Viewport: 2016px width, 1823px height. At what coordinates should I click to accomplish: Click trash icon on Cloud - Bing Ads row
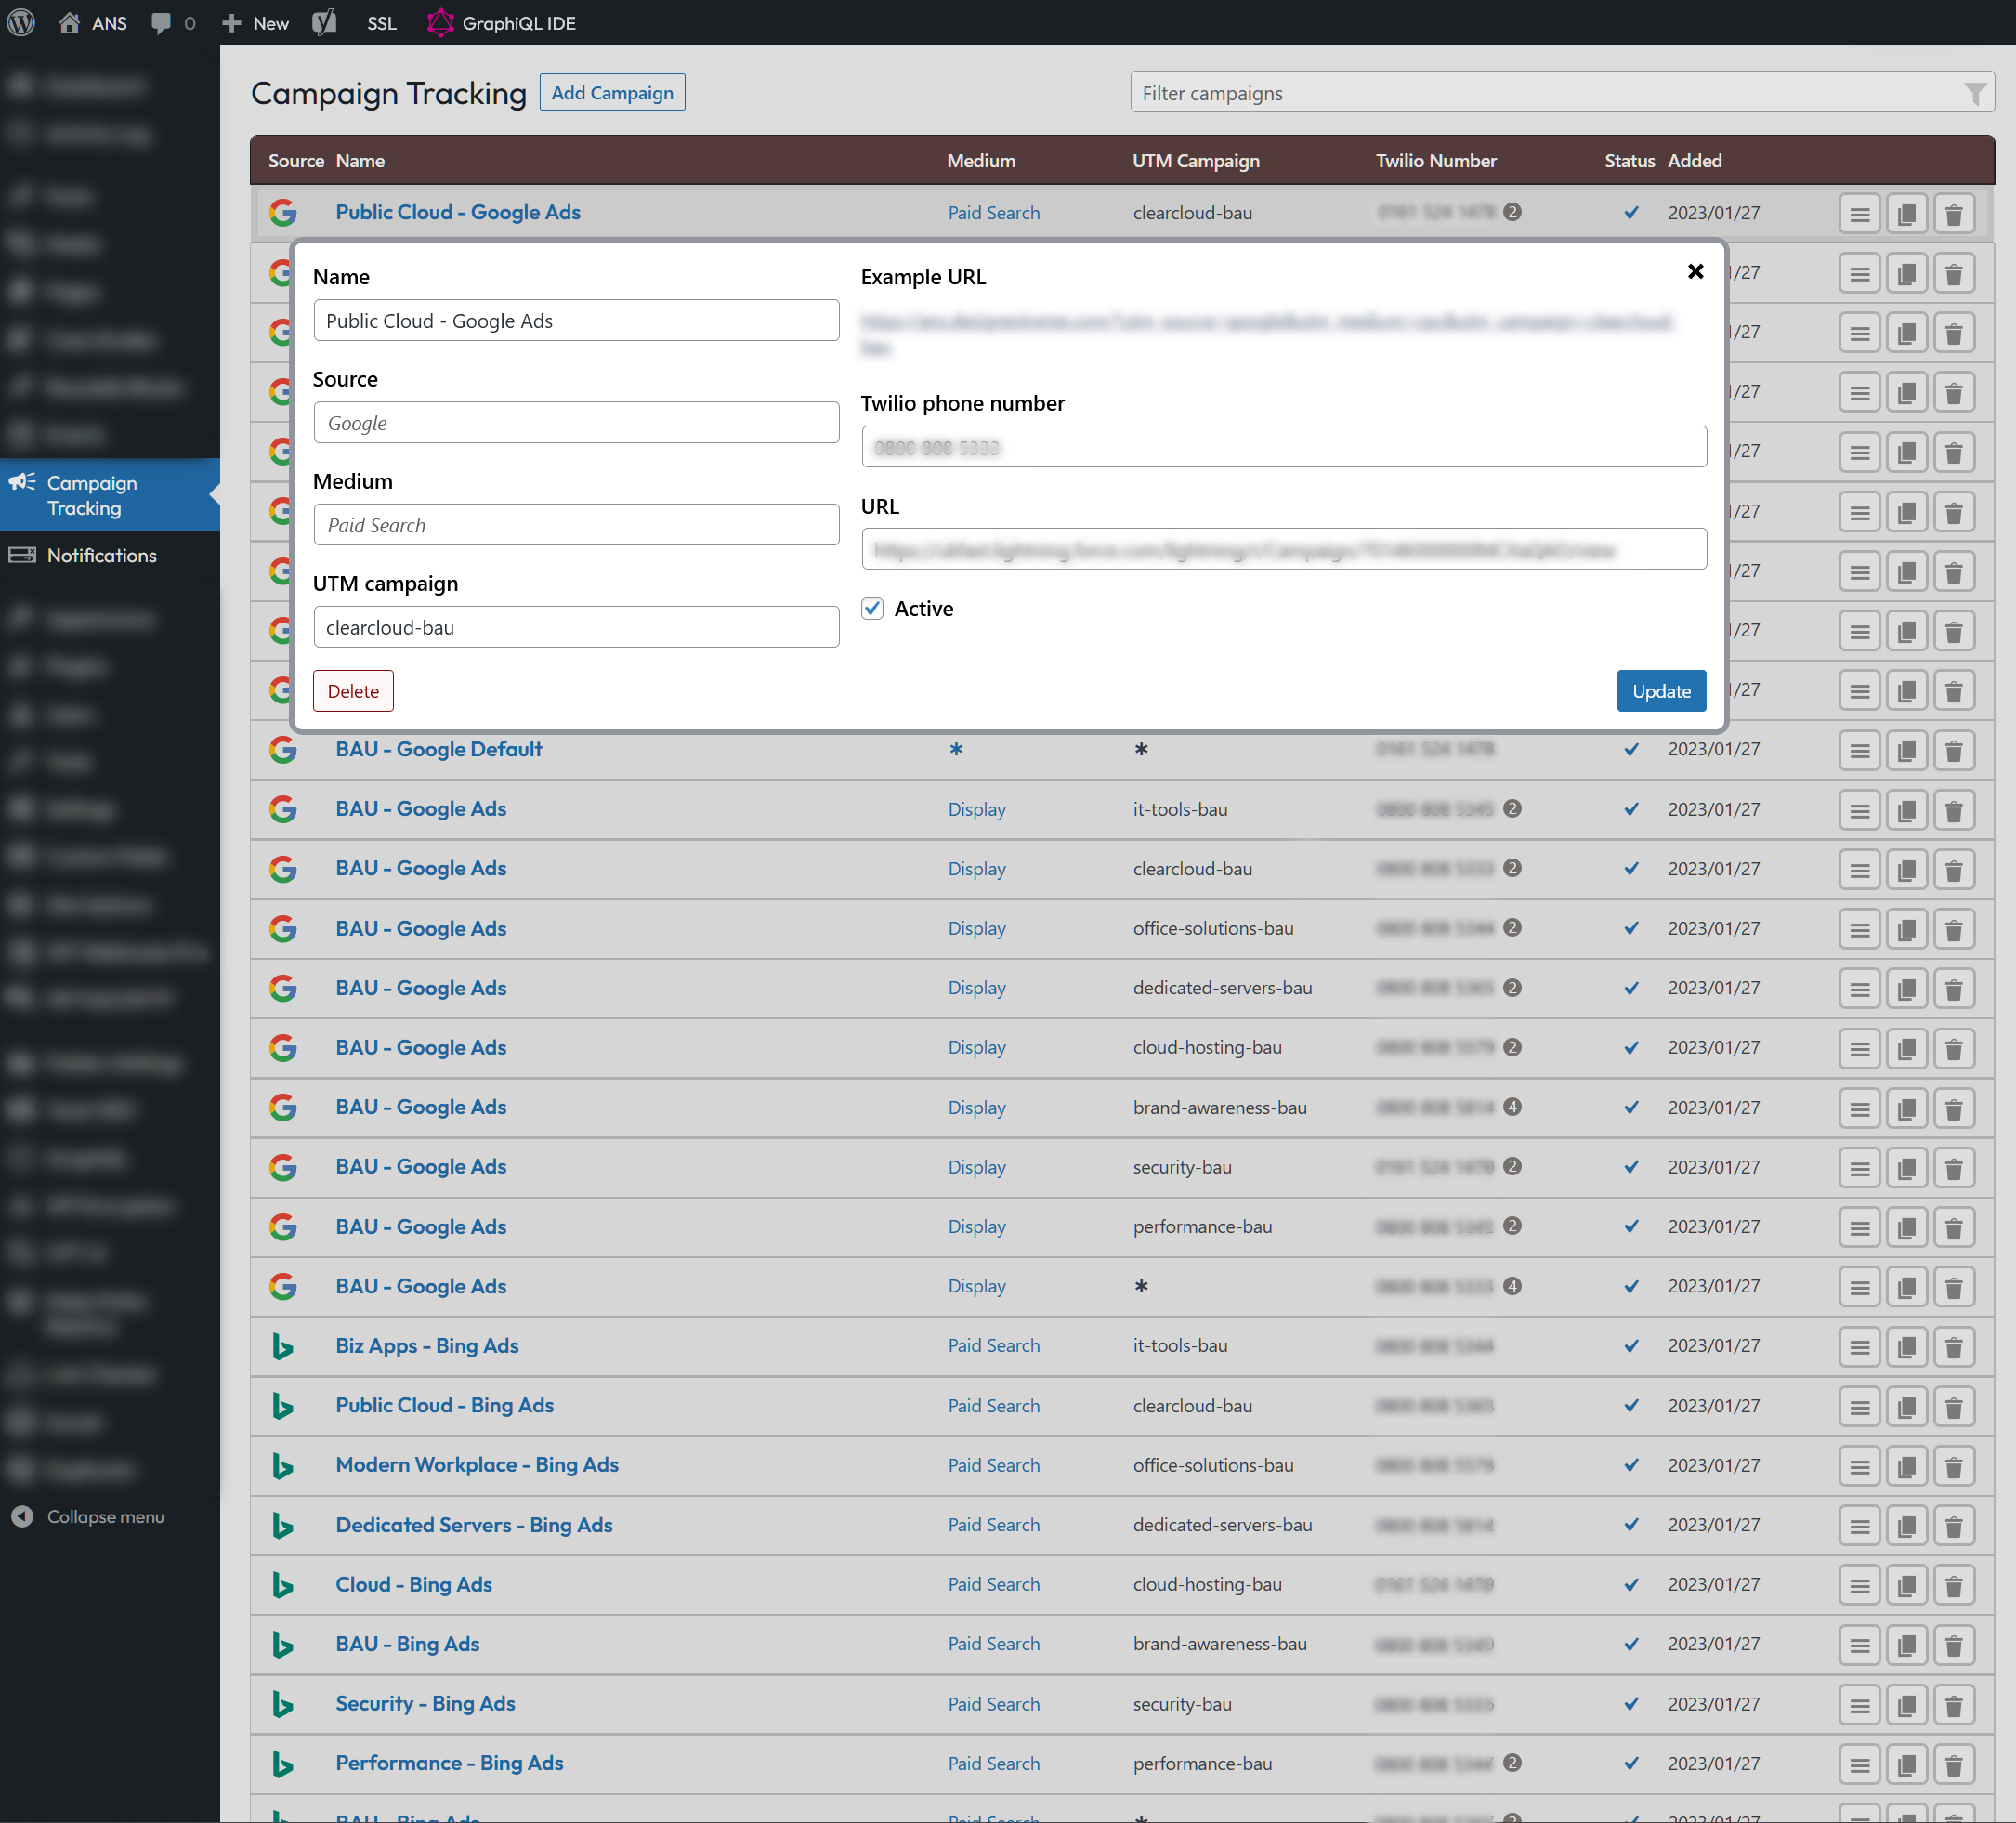click(1953, 1586)
